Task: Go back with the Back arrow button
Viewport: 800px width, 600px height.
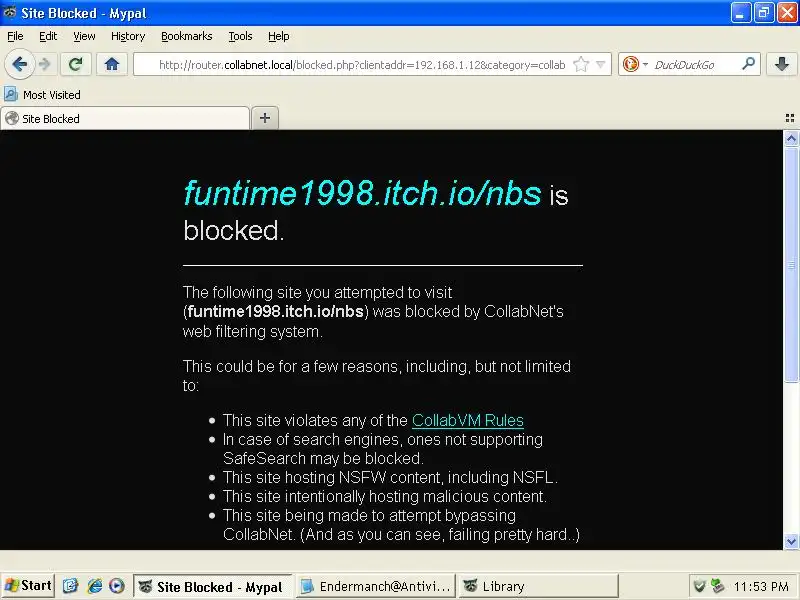Action: click(19, 65)
